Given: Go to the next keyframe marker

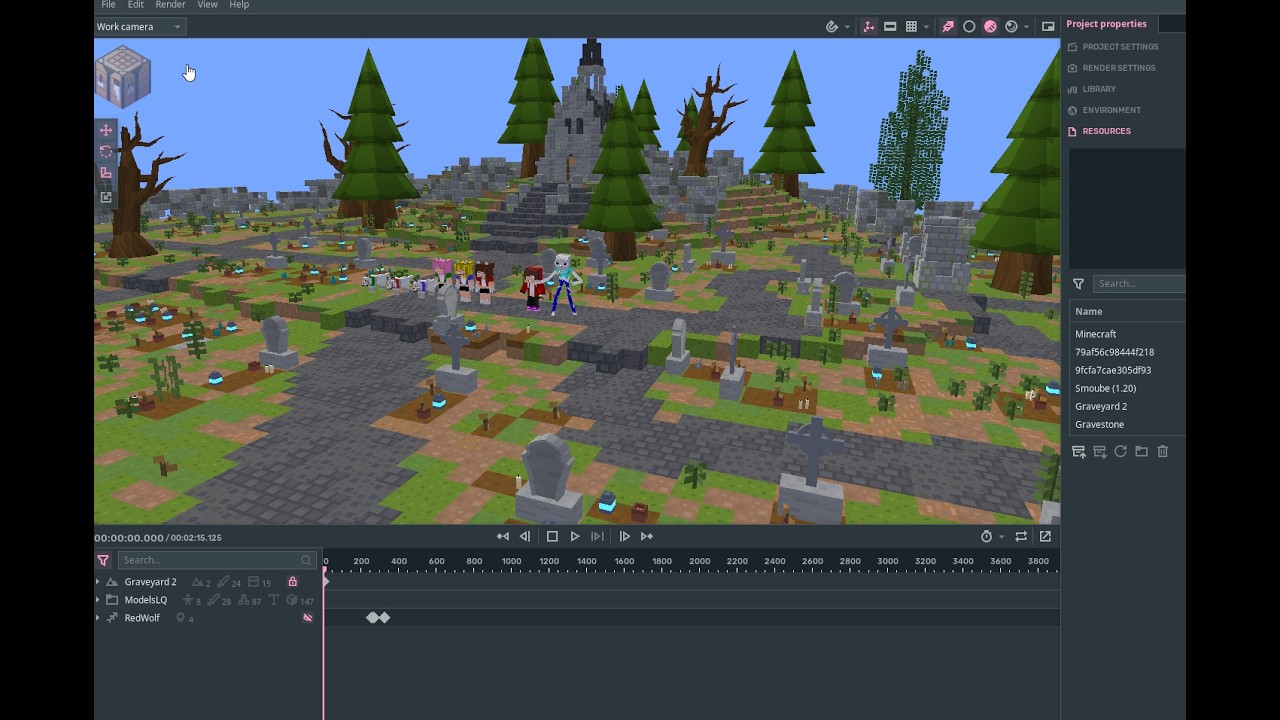Looking at the screenshot, I should (x=625, y=537).
